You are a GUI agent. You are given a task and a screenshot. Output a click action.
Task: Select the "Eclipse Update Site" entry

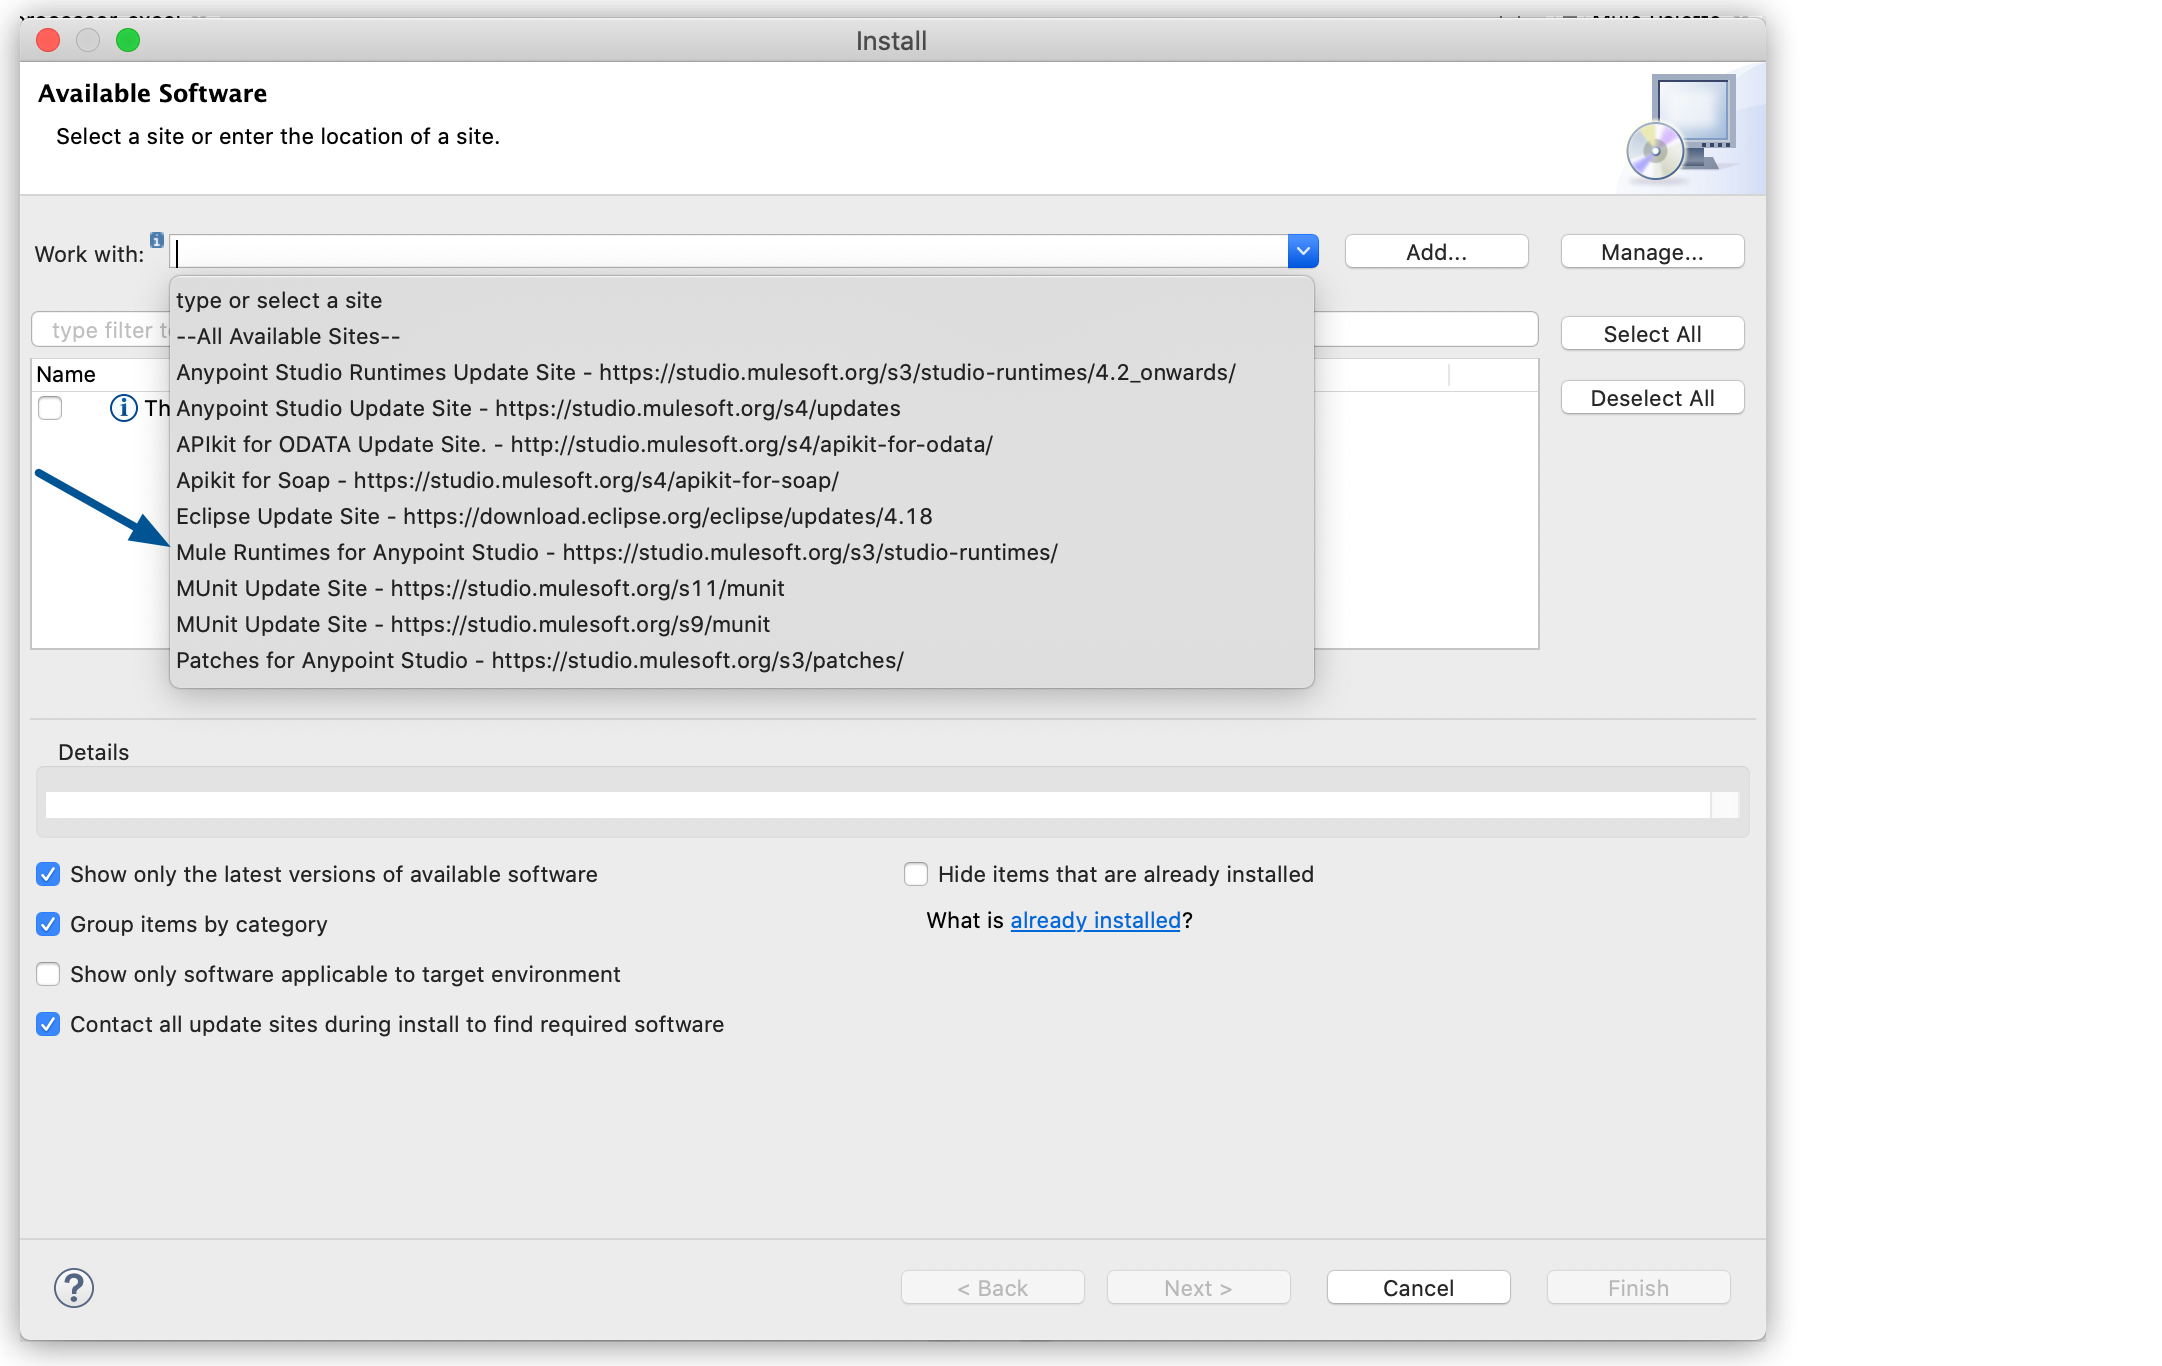(x=553, y=516)
